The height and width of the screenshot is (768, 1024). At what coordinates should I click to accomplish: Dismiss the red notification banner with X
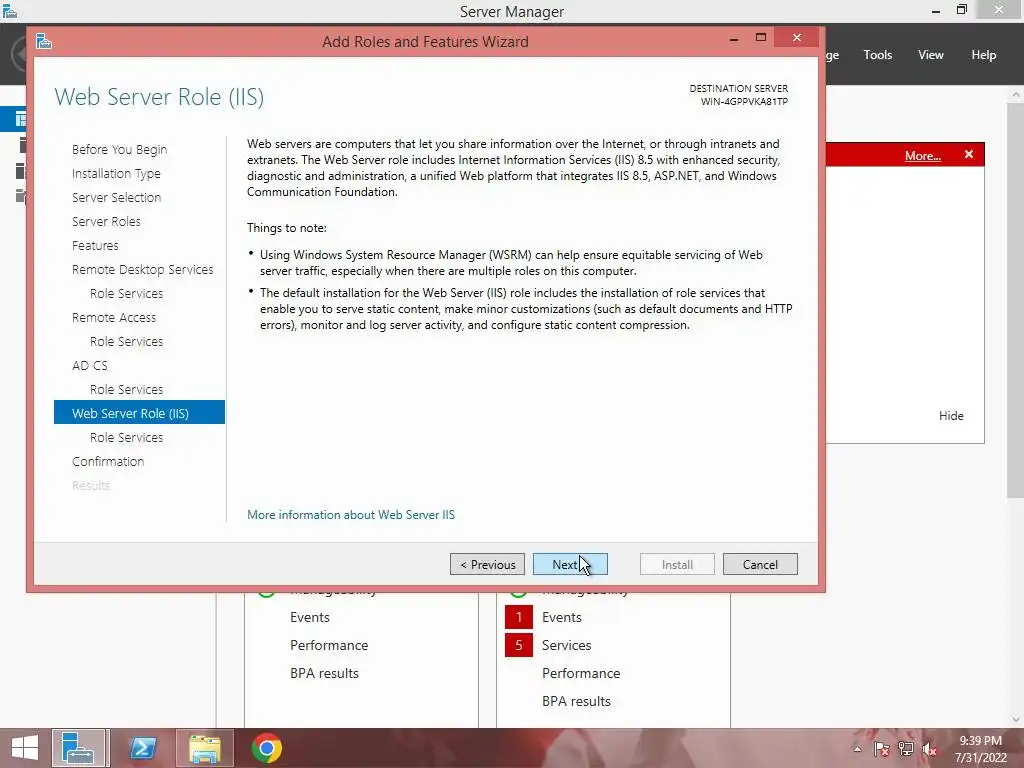pos(969,154)
